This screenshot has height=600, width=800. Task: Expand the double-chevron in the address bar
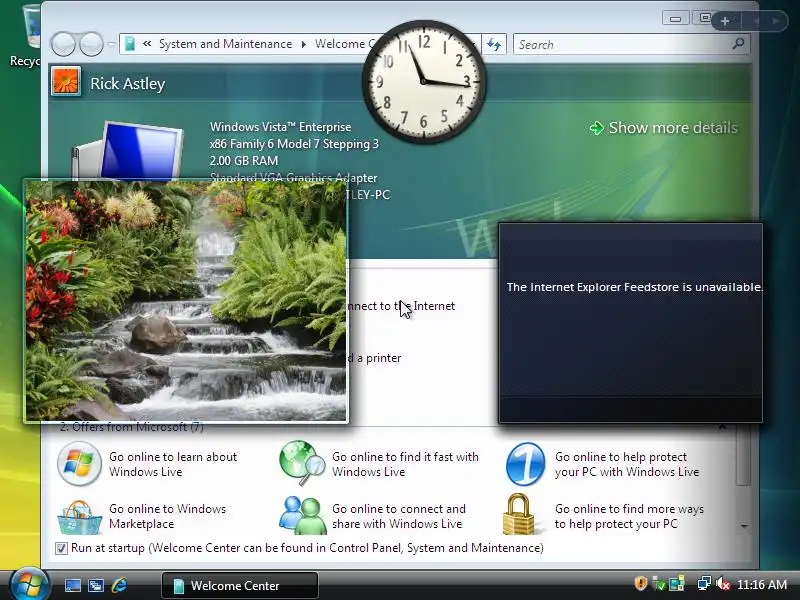click(x=147, y=44)
